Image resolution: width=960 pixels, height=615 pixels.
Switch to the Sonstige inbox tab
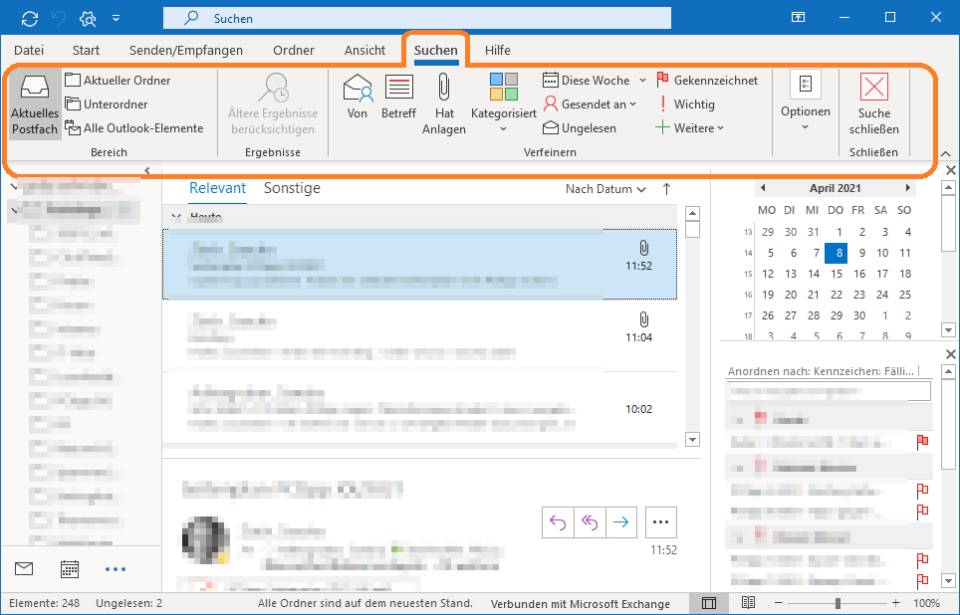click(292, 188)
